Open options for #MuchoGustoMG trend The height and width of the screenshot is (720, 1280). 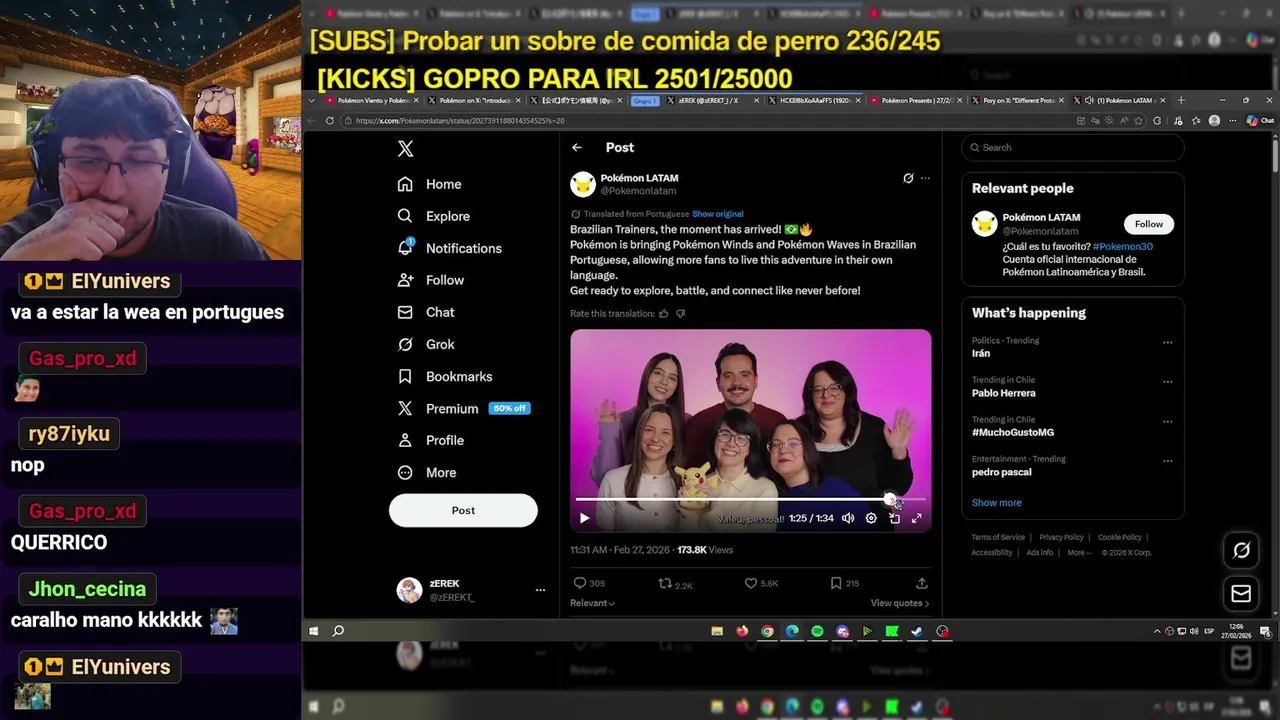pyautogui.click(x=1167, y=421)
